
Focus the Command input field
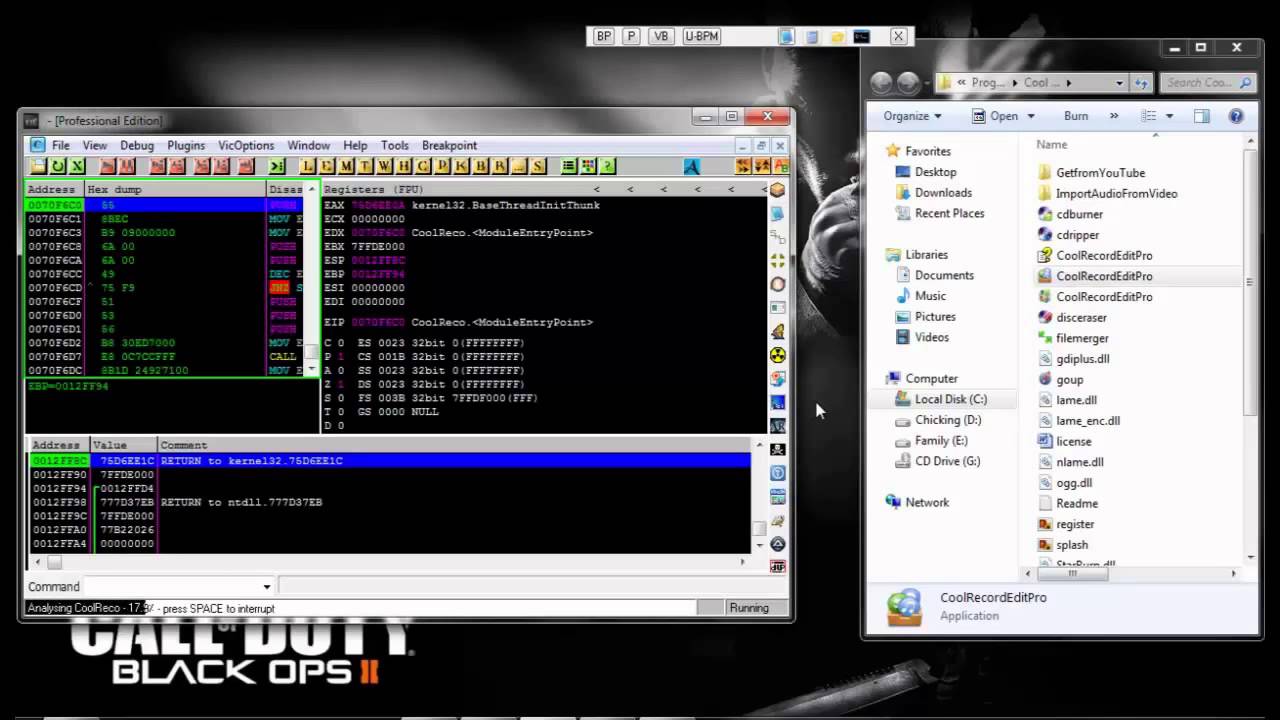pos(171,587)
